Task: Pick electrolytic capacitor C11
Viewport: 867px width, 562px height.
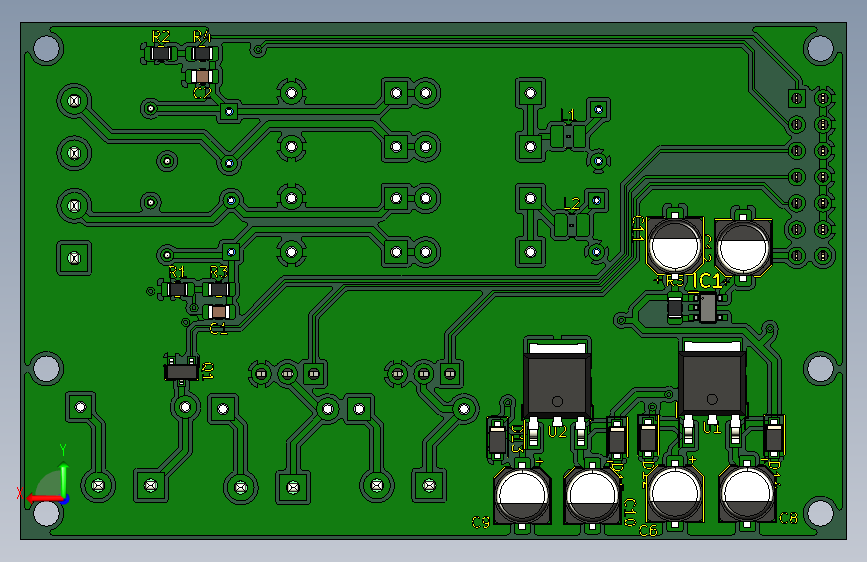Action: tap(675, 245)
